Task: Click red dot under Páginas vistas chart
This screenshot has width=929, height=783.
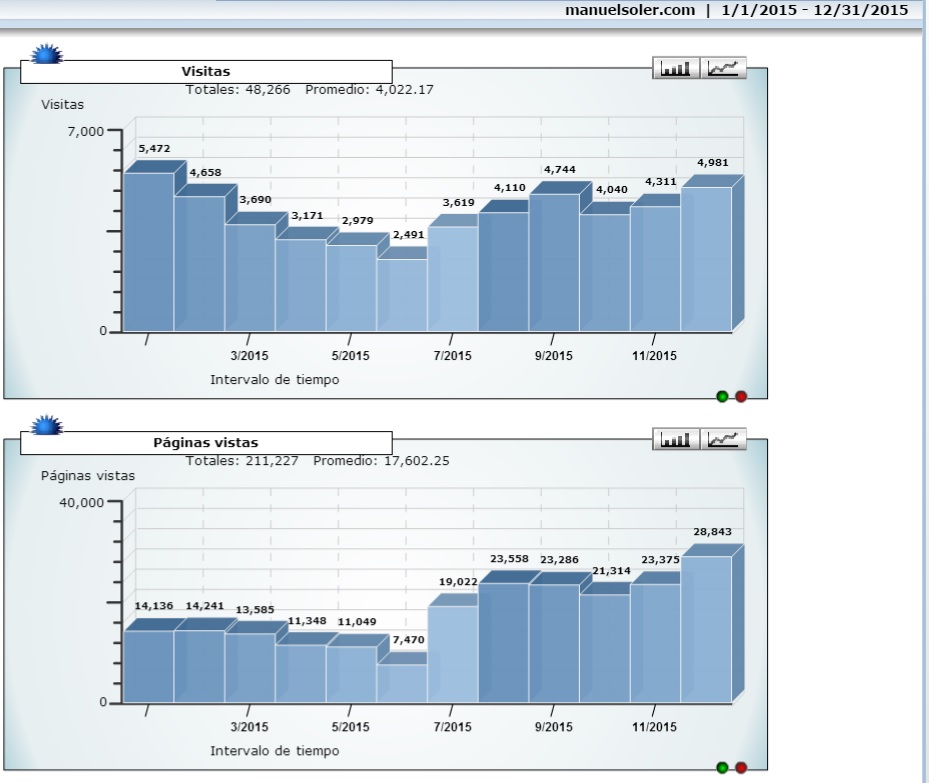Action: [741, 767]
